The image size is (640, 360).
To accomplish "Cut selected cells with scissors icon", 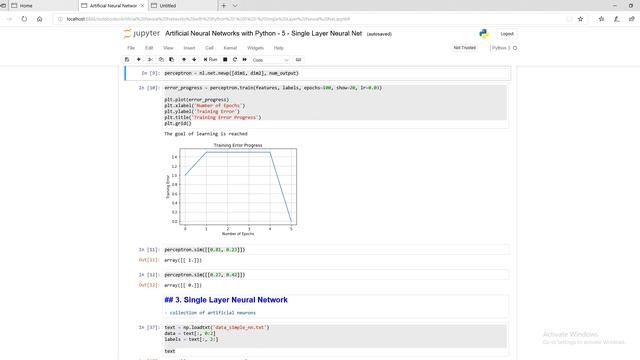I will pos(150,60).
